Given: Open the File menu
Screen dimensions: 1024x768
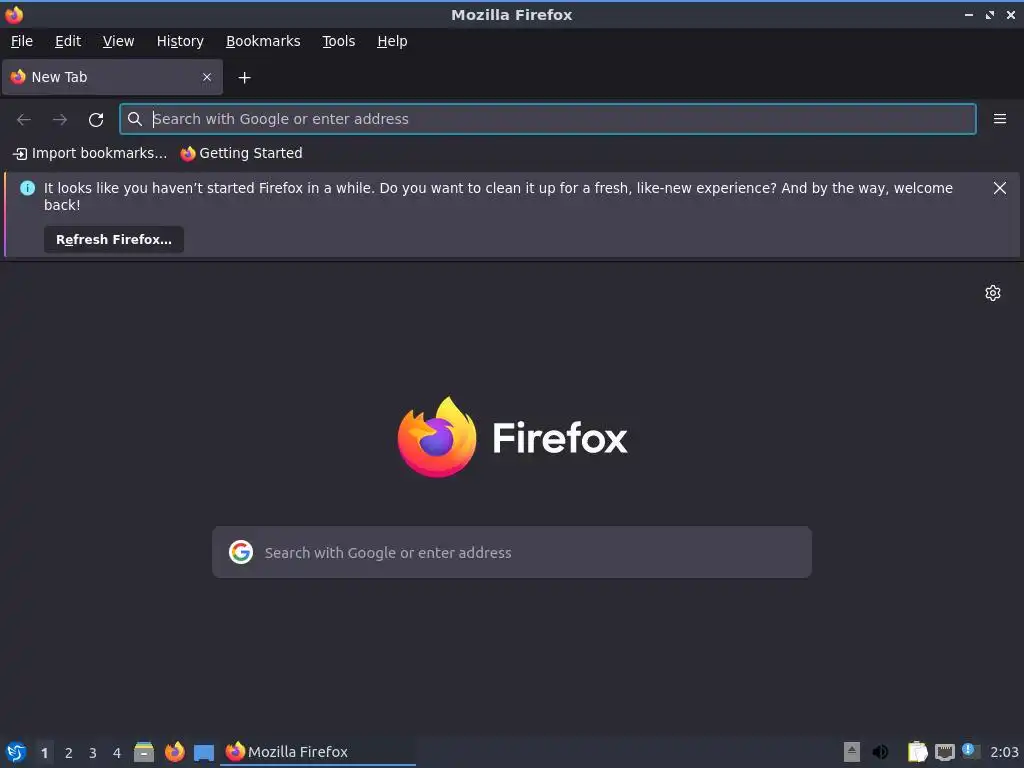Looking at the screenshot, I should [22, 41].
